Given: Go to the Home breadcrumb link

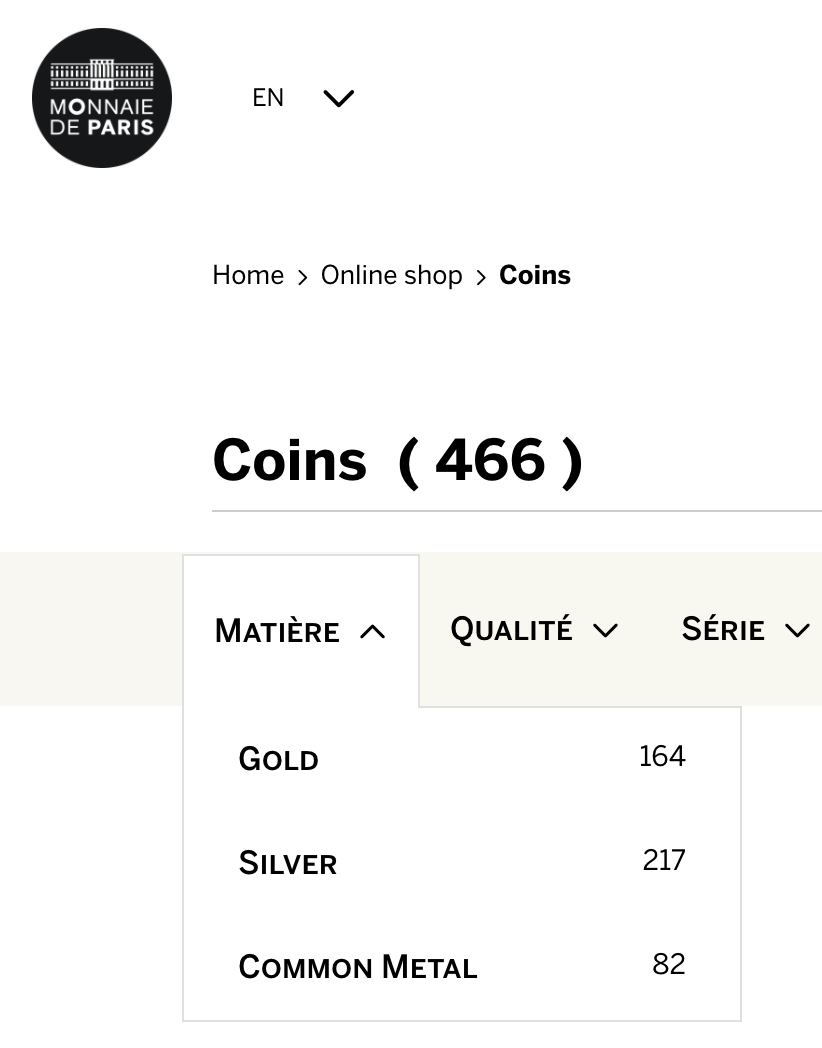Looking at the screenshot, I should (248, 275).
